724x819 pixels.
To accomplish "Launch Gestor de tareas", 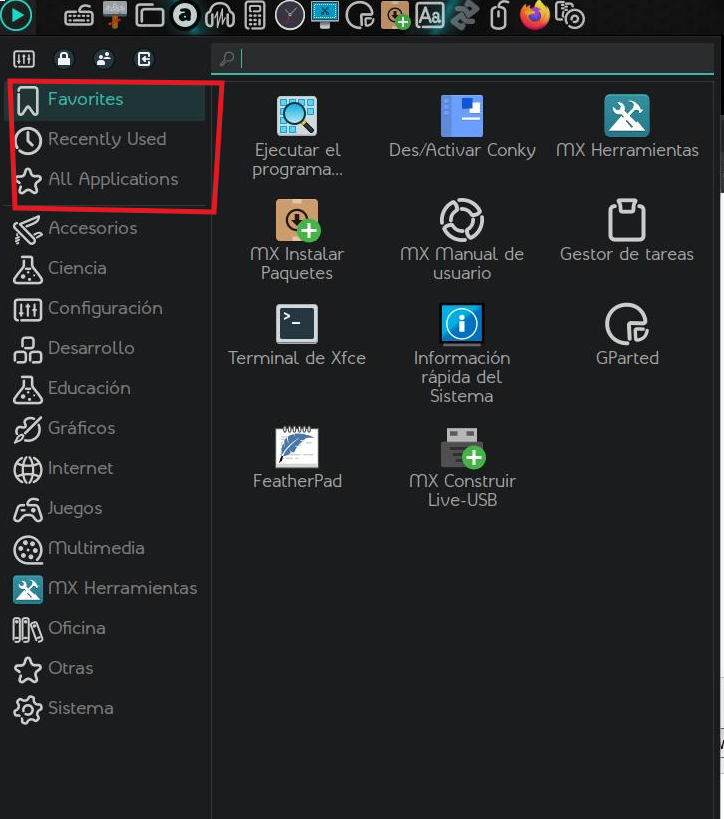I will (627, 231).
